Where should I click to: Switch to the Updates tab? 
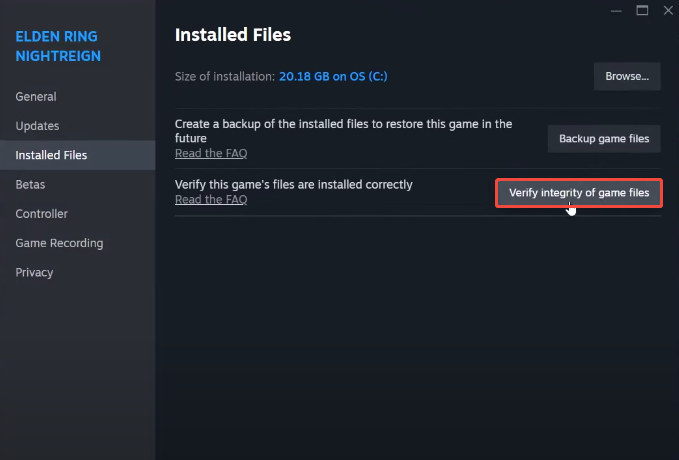[37, 126]
